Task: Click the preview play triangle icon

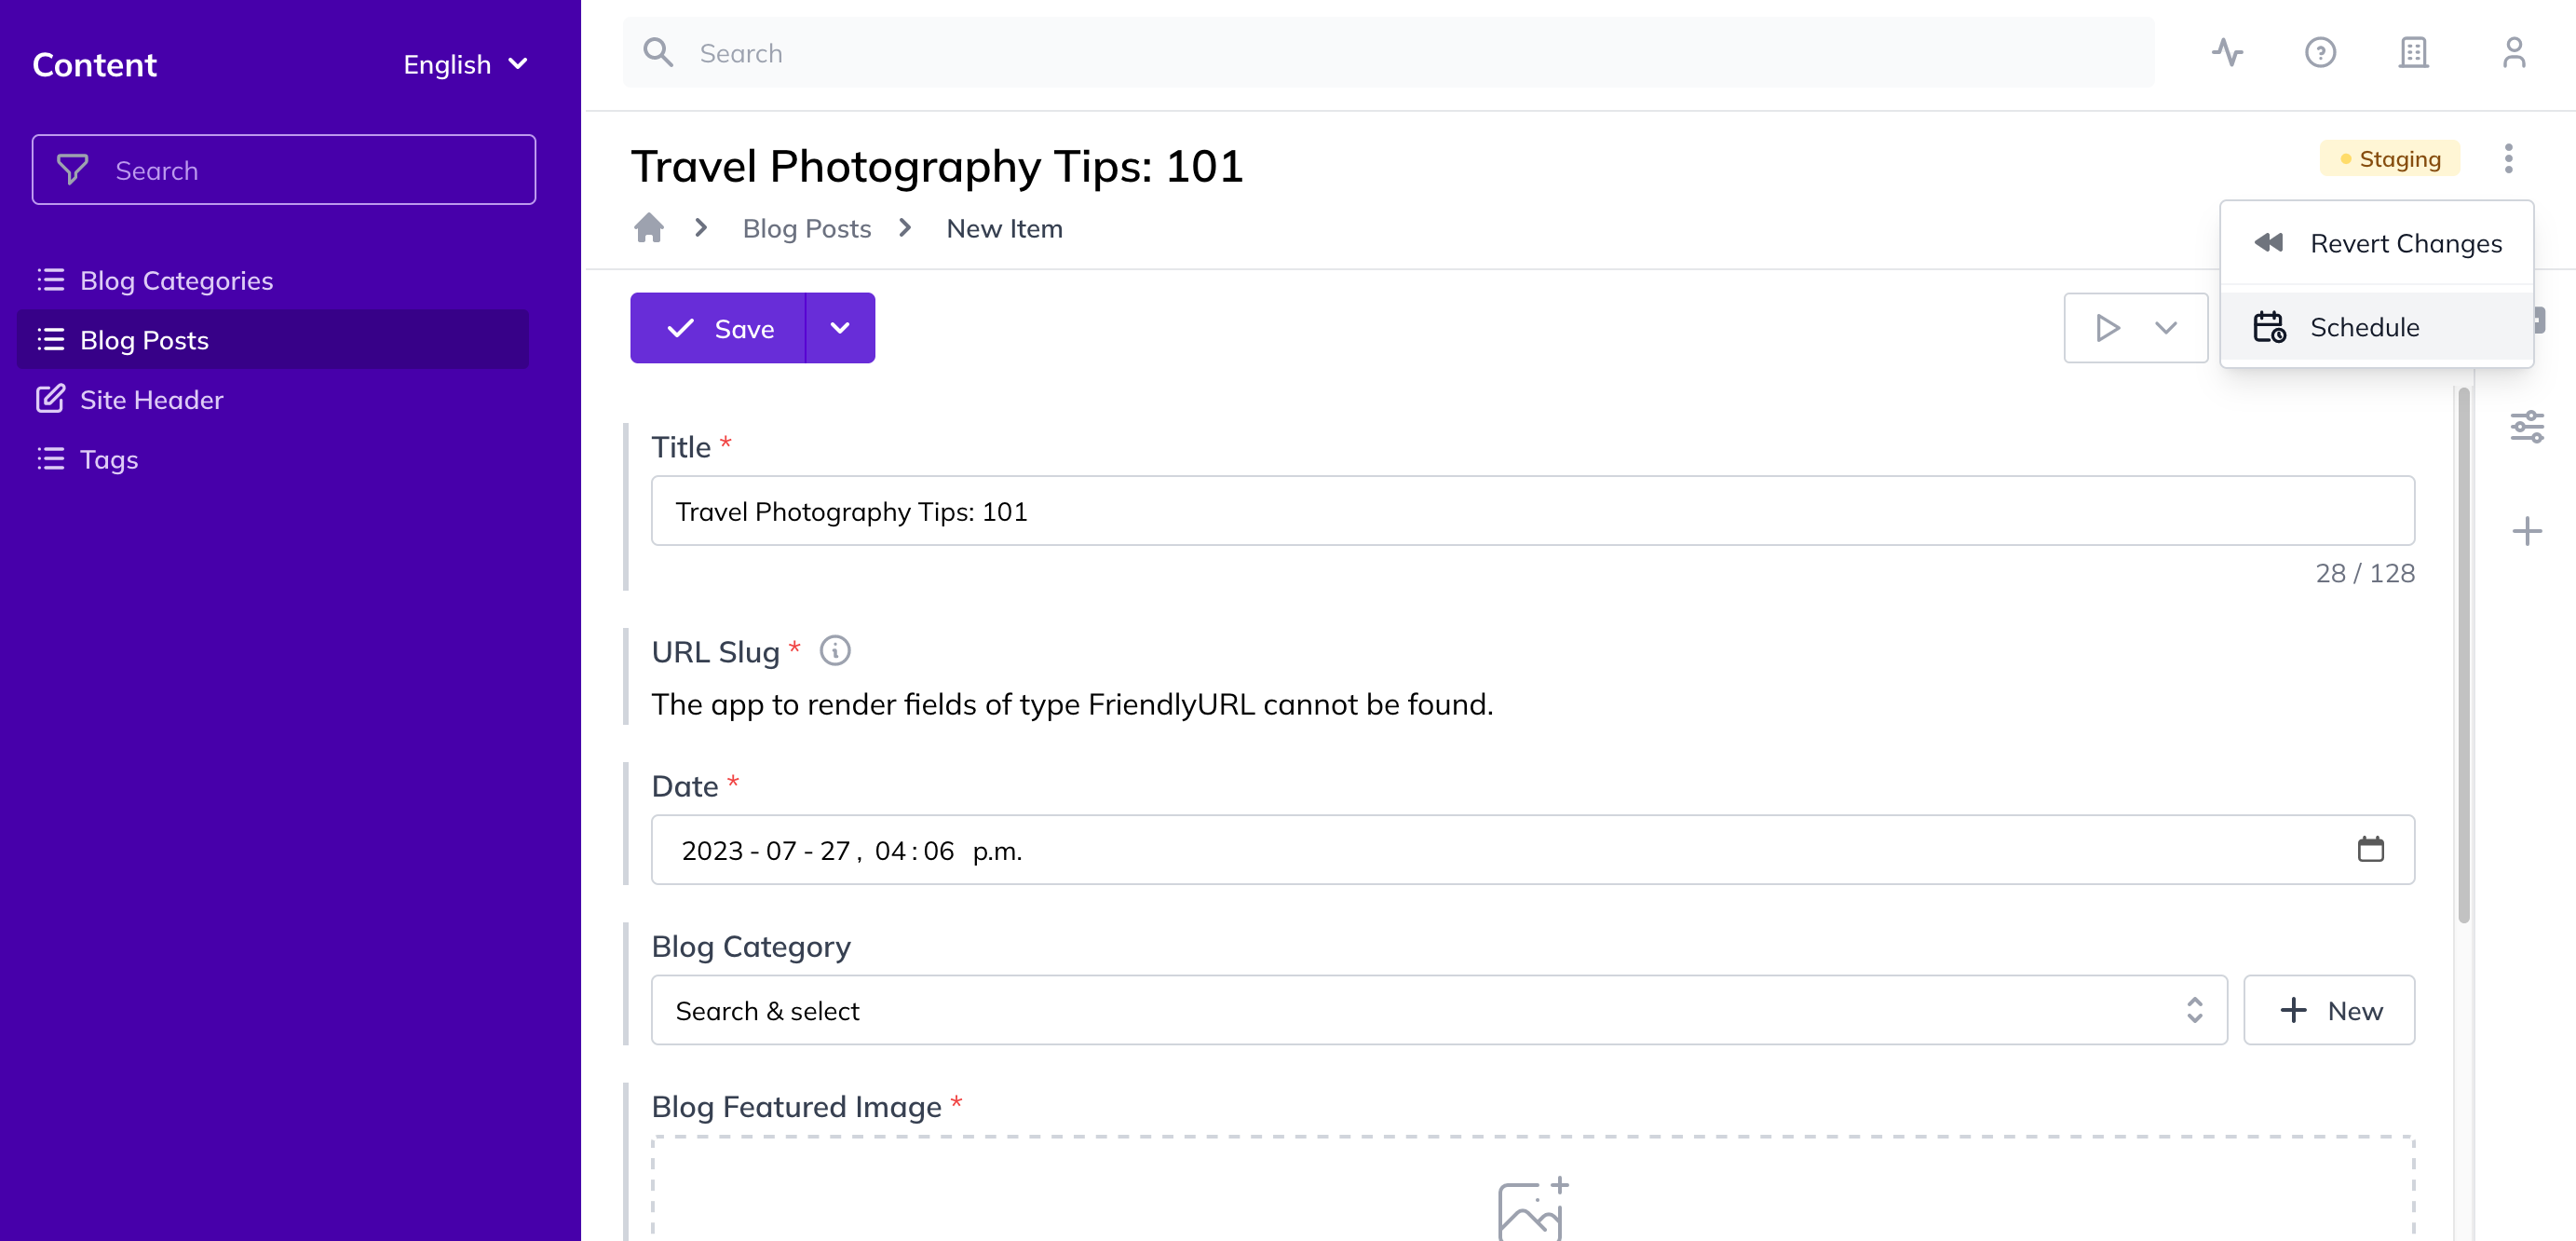Action: (x=2107, y=328)
